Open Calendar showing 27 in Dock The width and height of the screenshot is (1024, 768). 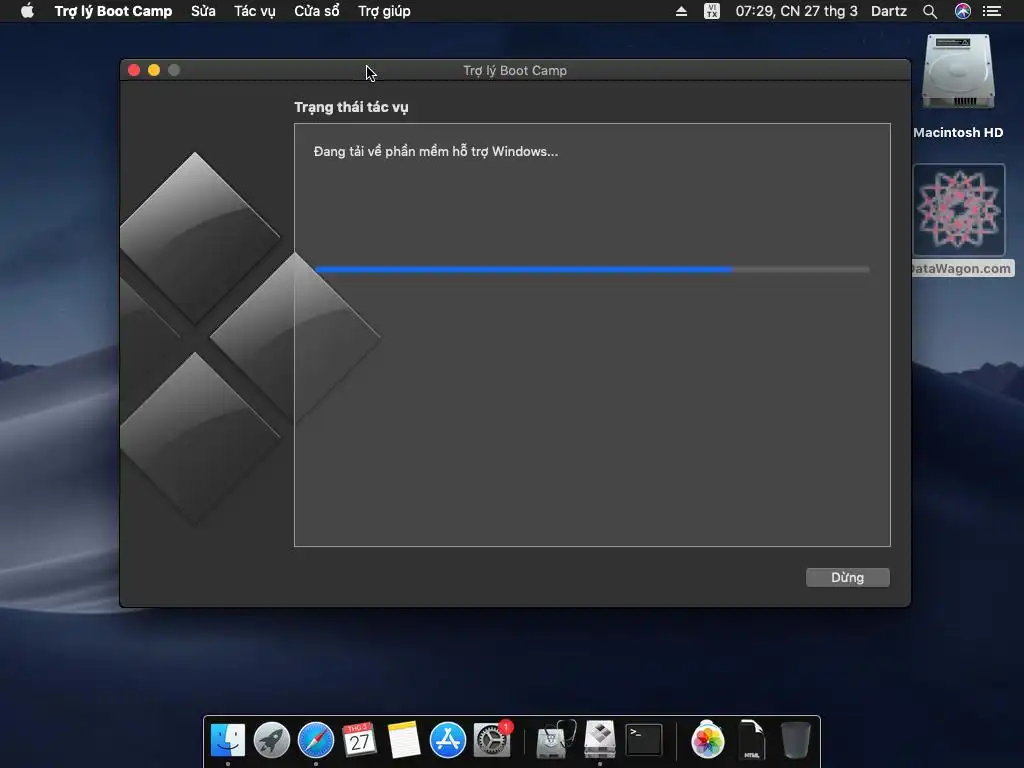pos(360,740)
